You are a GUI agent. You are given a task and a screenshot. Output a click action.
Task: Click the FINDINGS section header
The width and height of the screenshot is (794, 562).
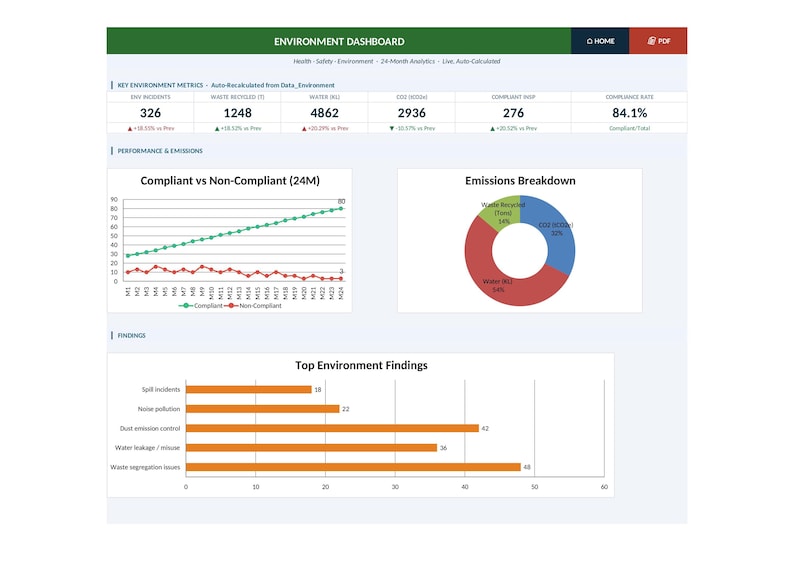tap(131, 336)
